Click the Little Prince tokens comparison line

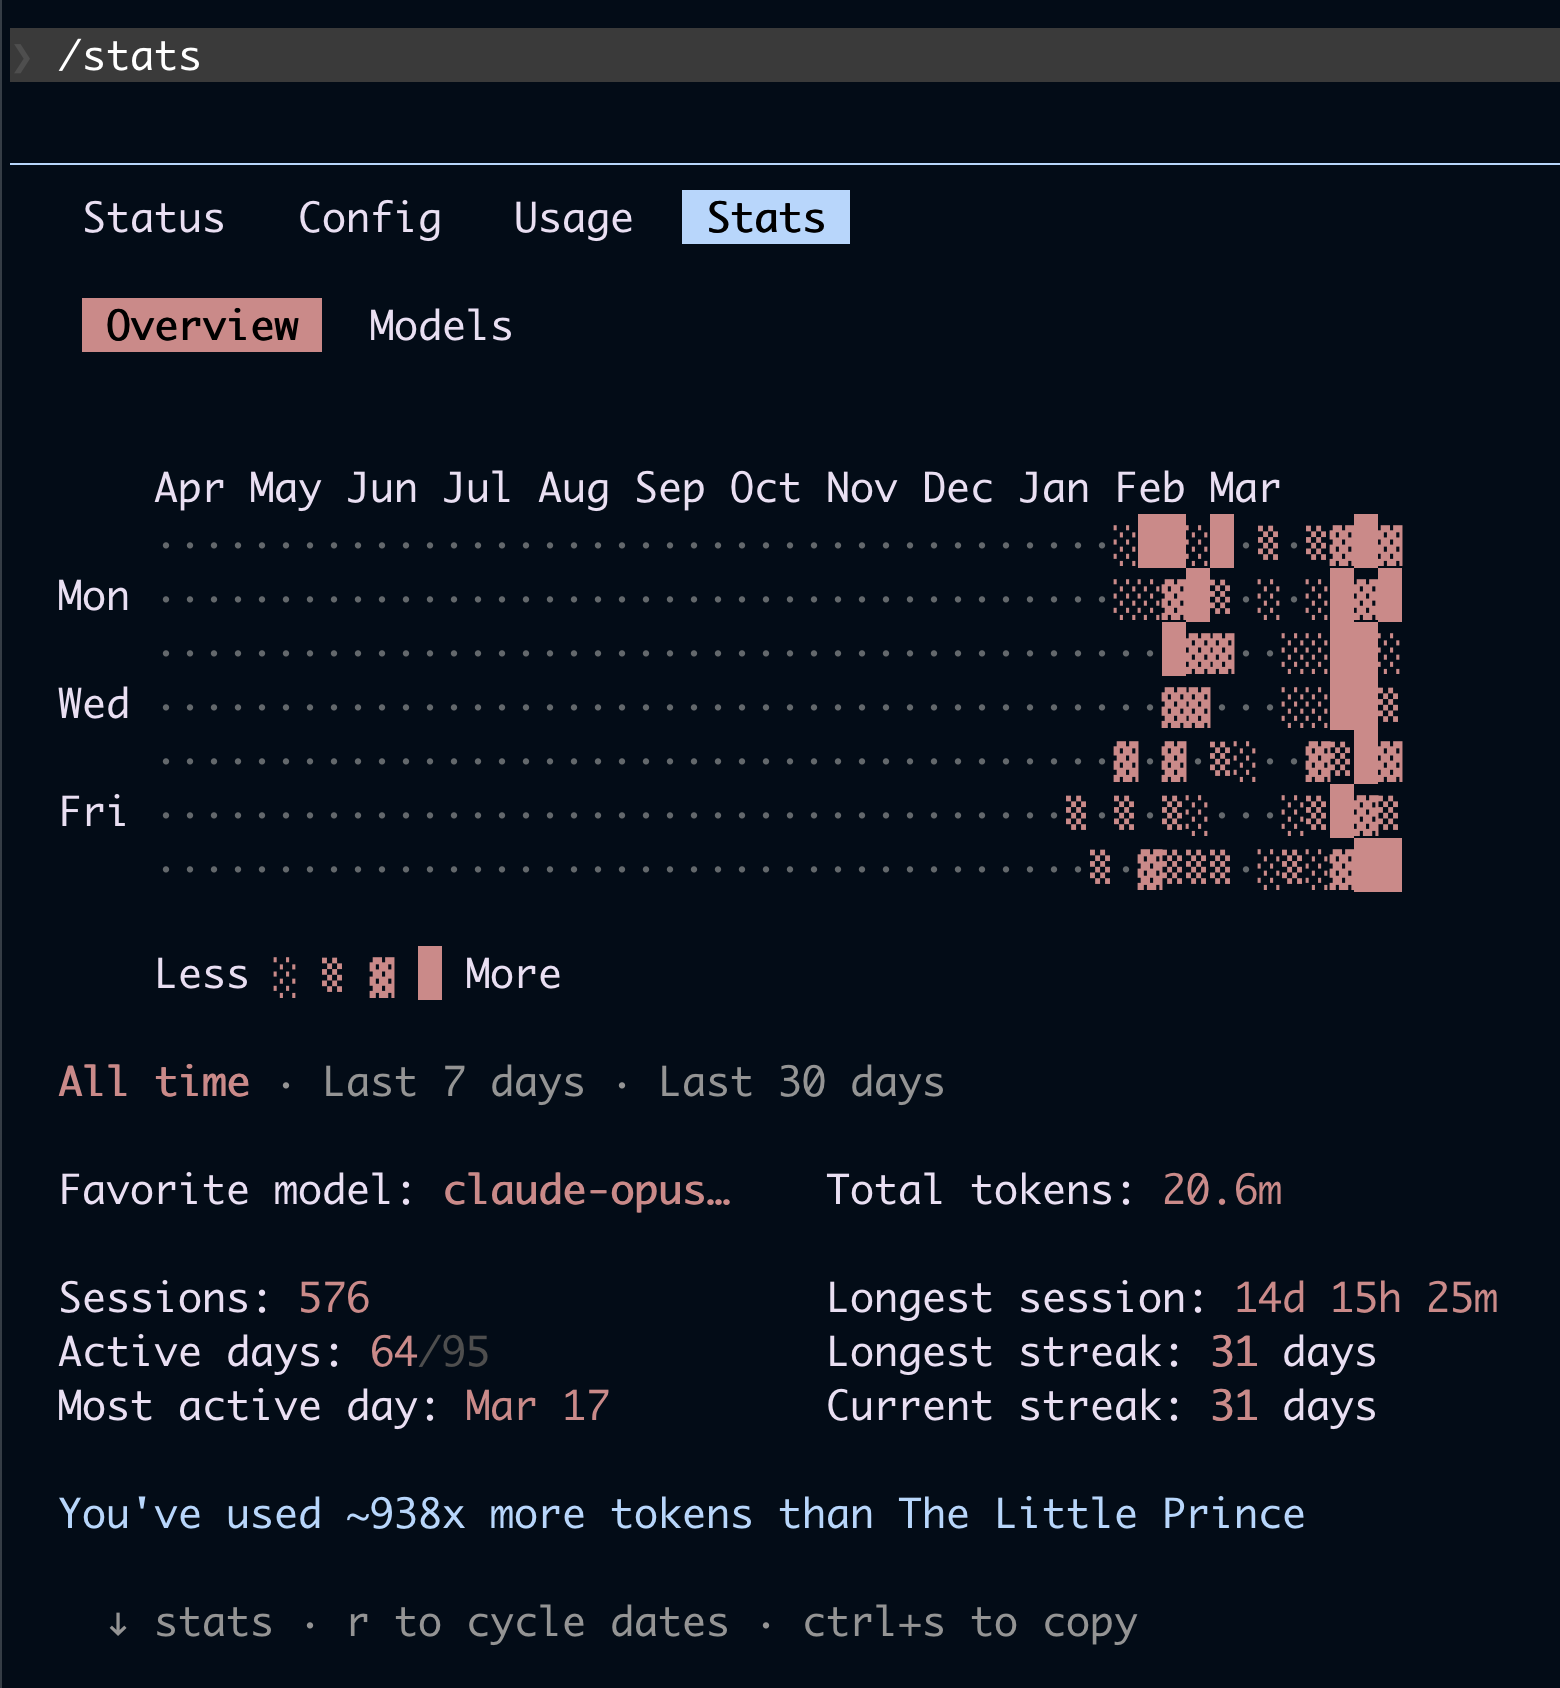pos(682,1514)
